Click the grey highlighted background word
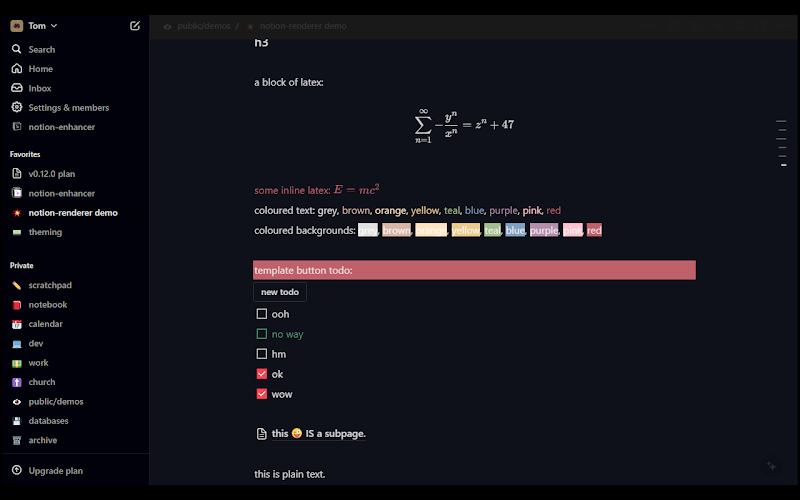Viewport: 800px width, 500px height. [368, 230]
